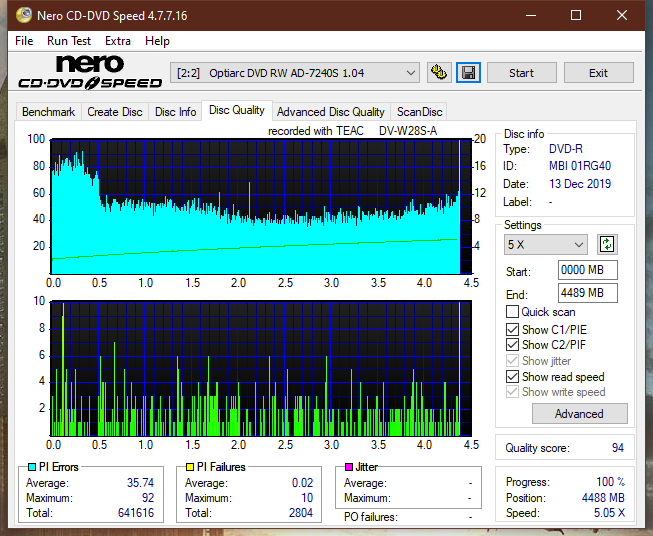653x536 pixels.
Task: Click the End position field 4489 MB
Action: [587, 293]
